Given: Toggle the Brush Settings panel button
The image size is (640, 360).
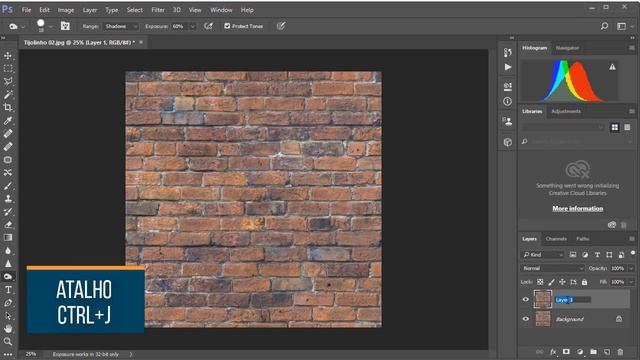Looking at the screenshot, I should [x=65, y=26].
